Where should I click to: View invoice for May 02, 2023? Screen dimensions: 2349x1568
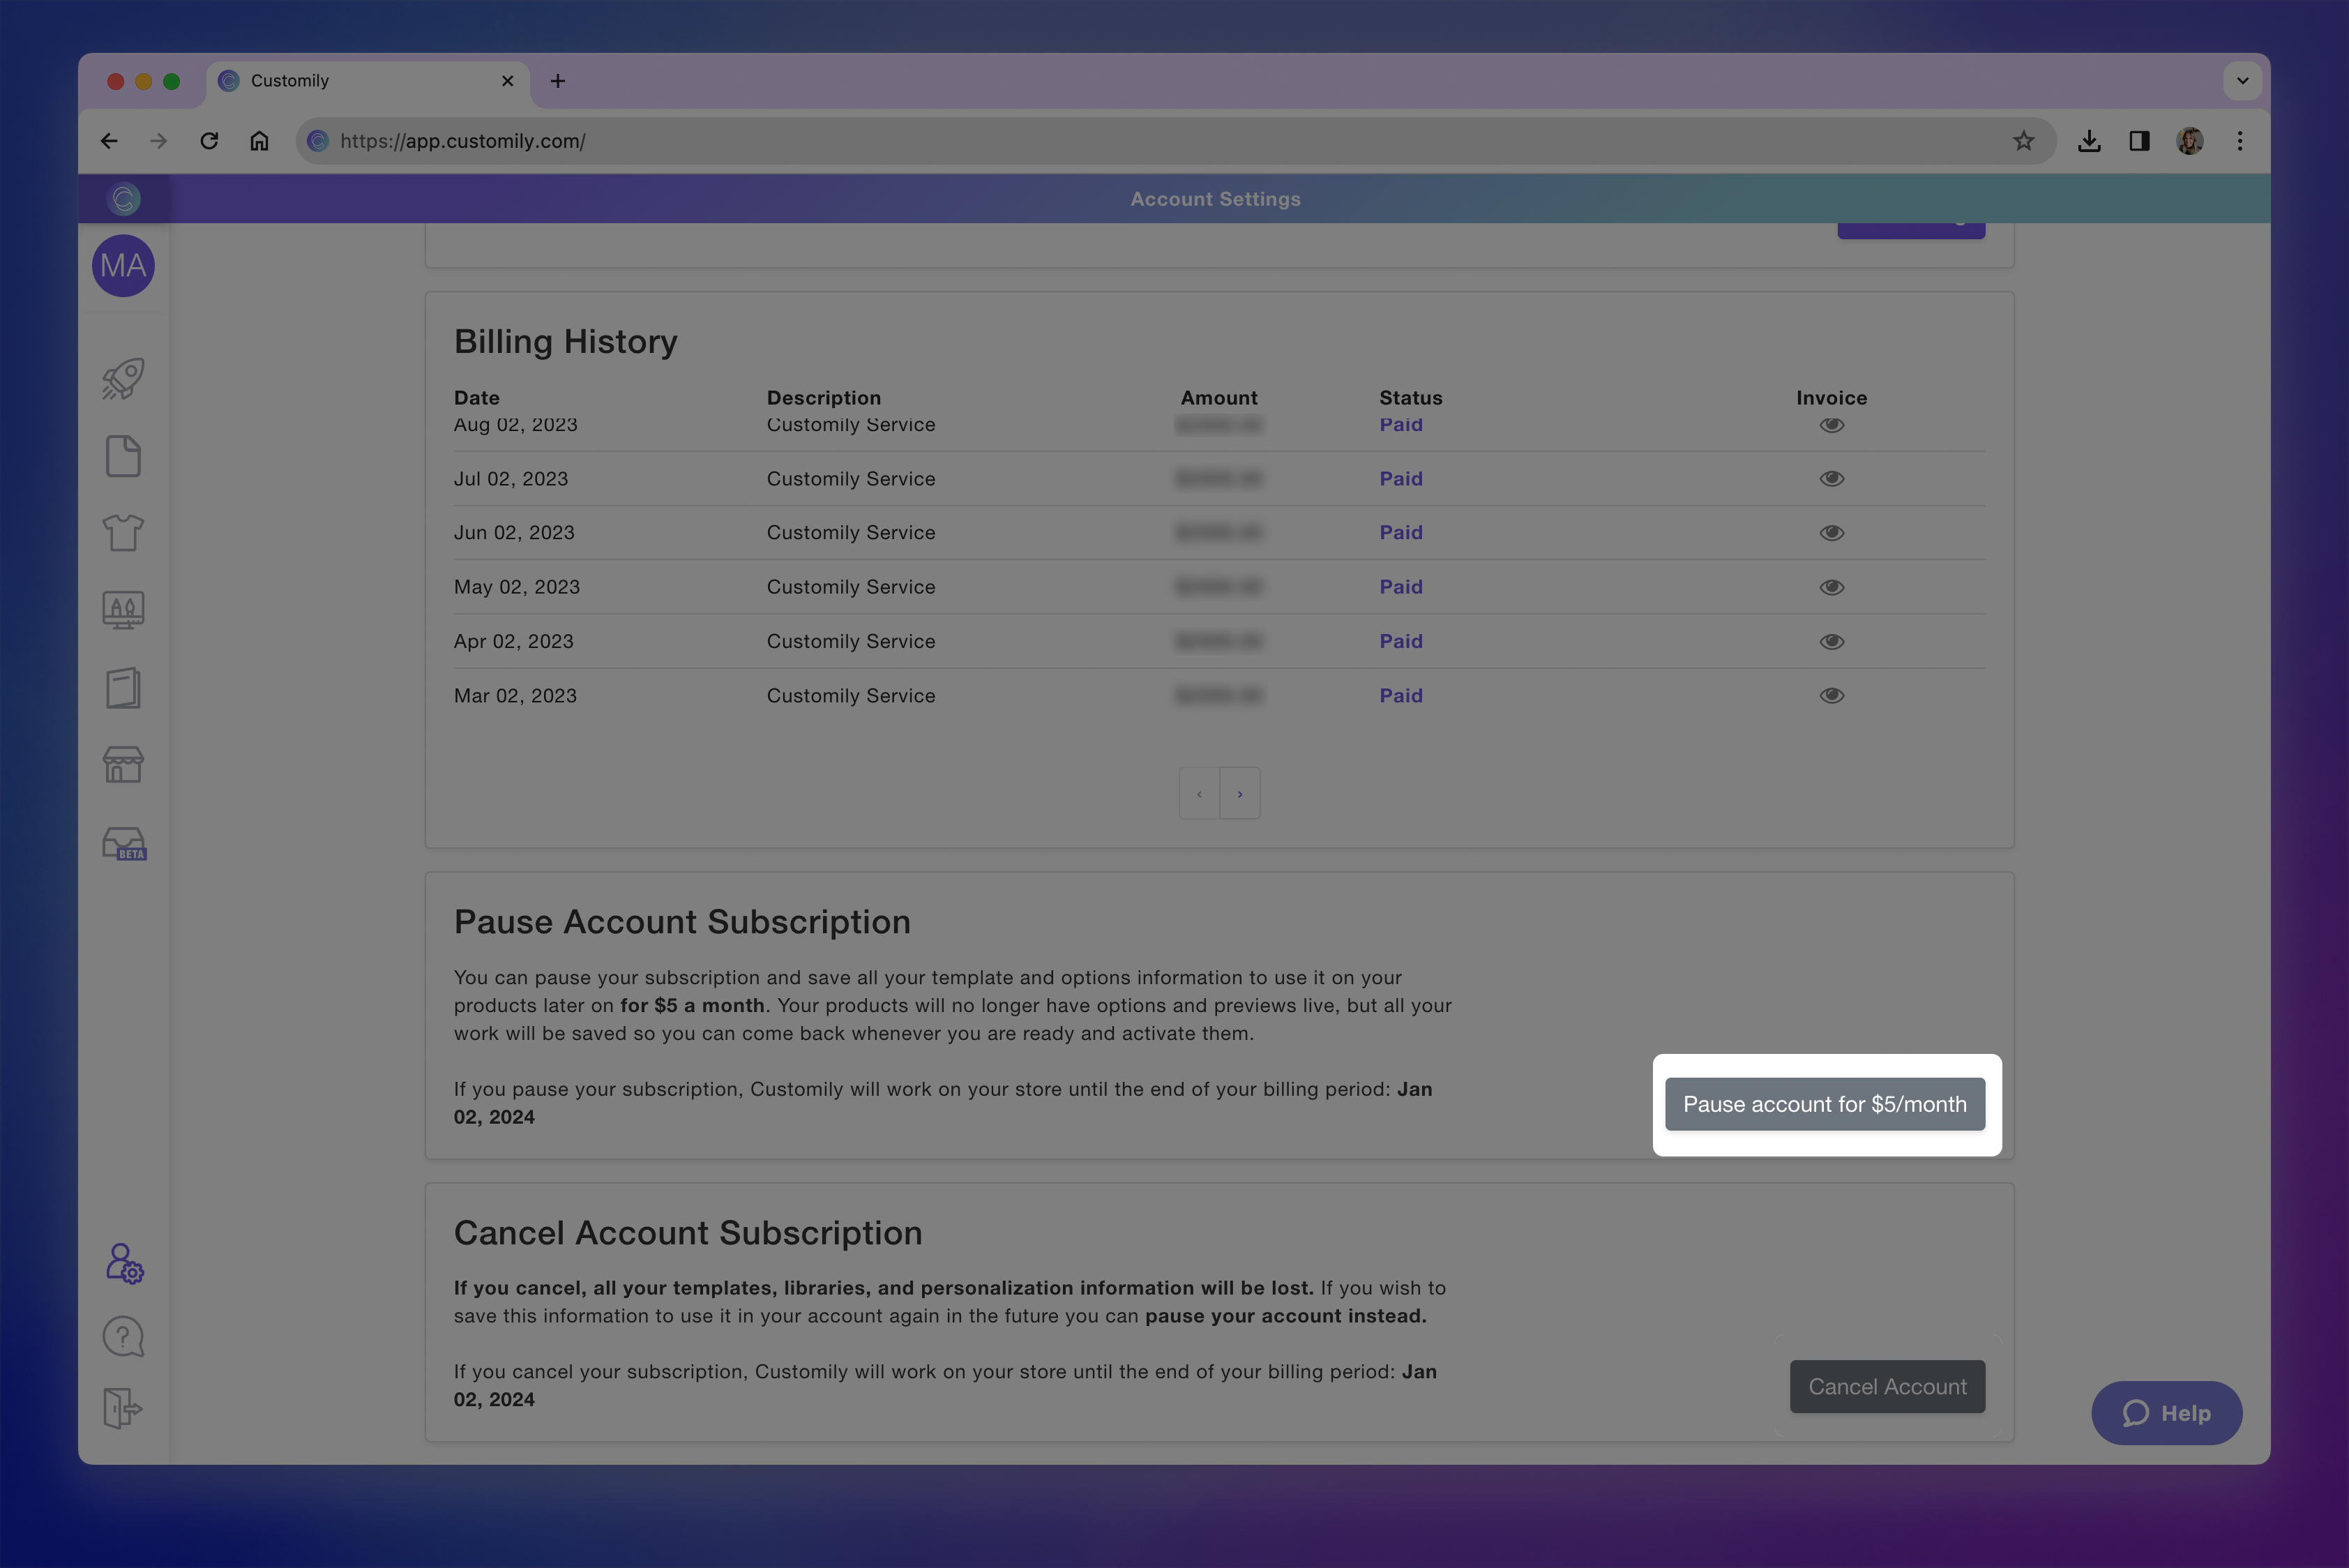click(1832, 587)
